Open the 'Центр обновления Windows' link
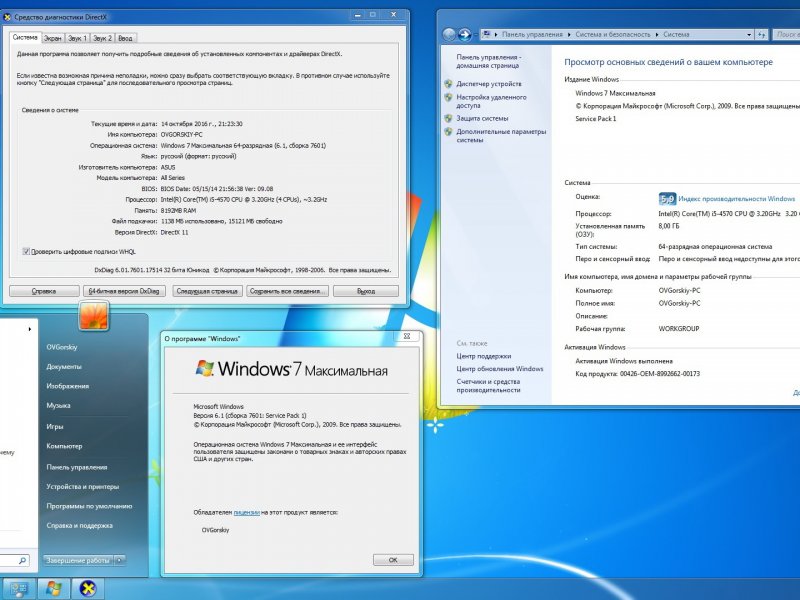The height and width of the screenshot is (600, 800). click(500, 368)
